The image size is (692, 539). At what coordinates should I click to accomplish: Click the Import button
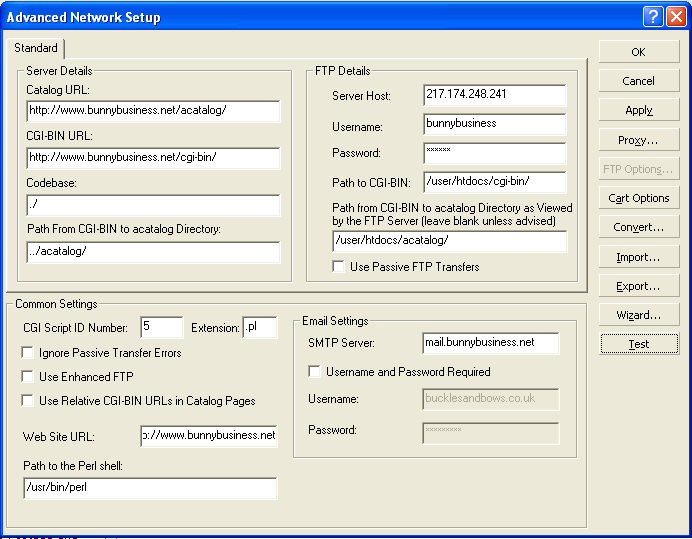(639, 257)
